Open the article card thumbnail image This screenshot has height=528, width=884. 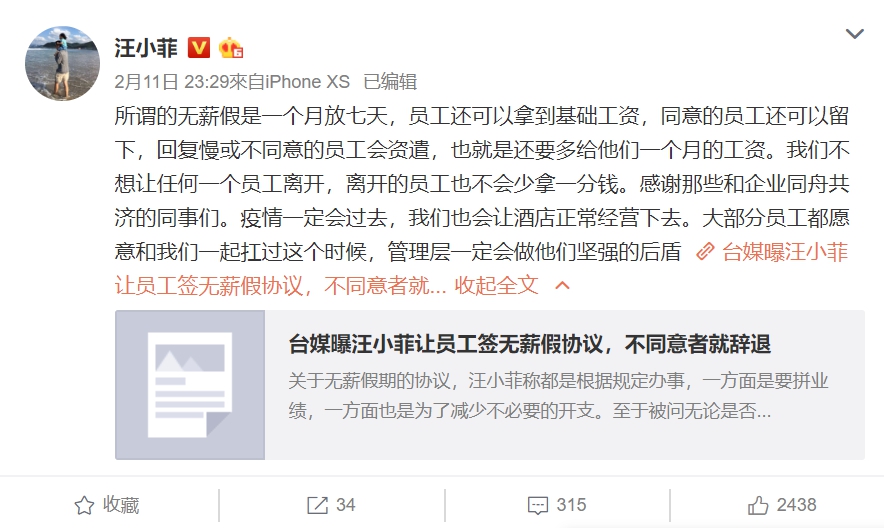(x=190, y=385)
